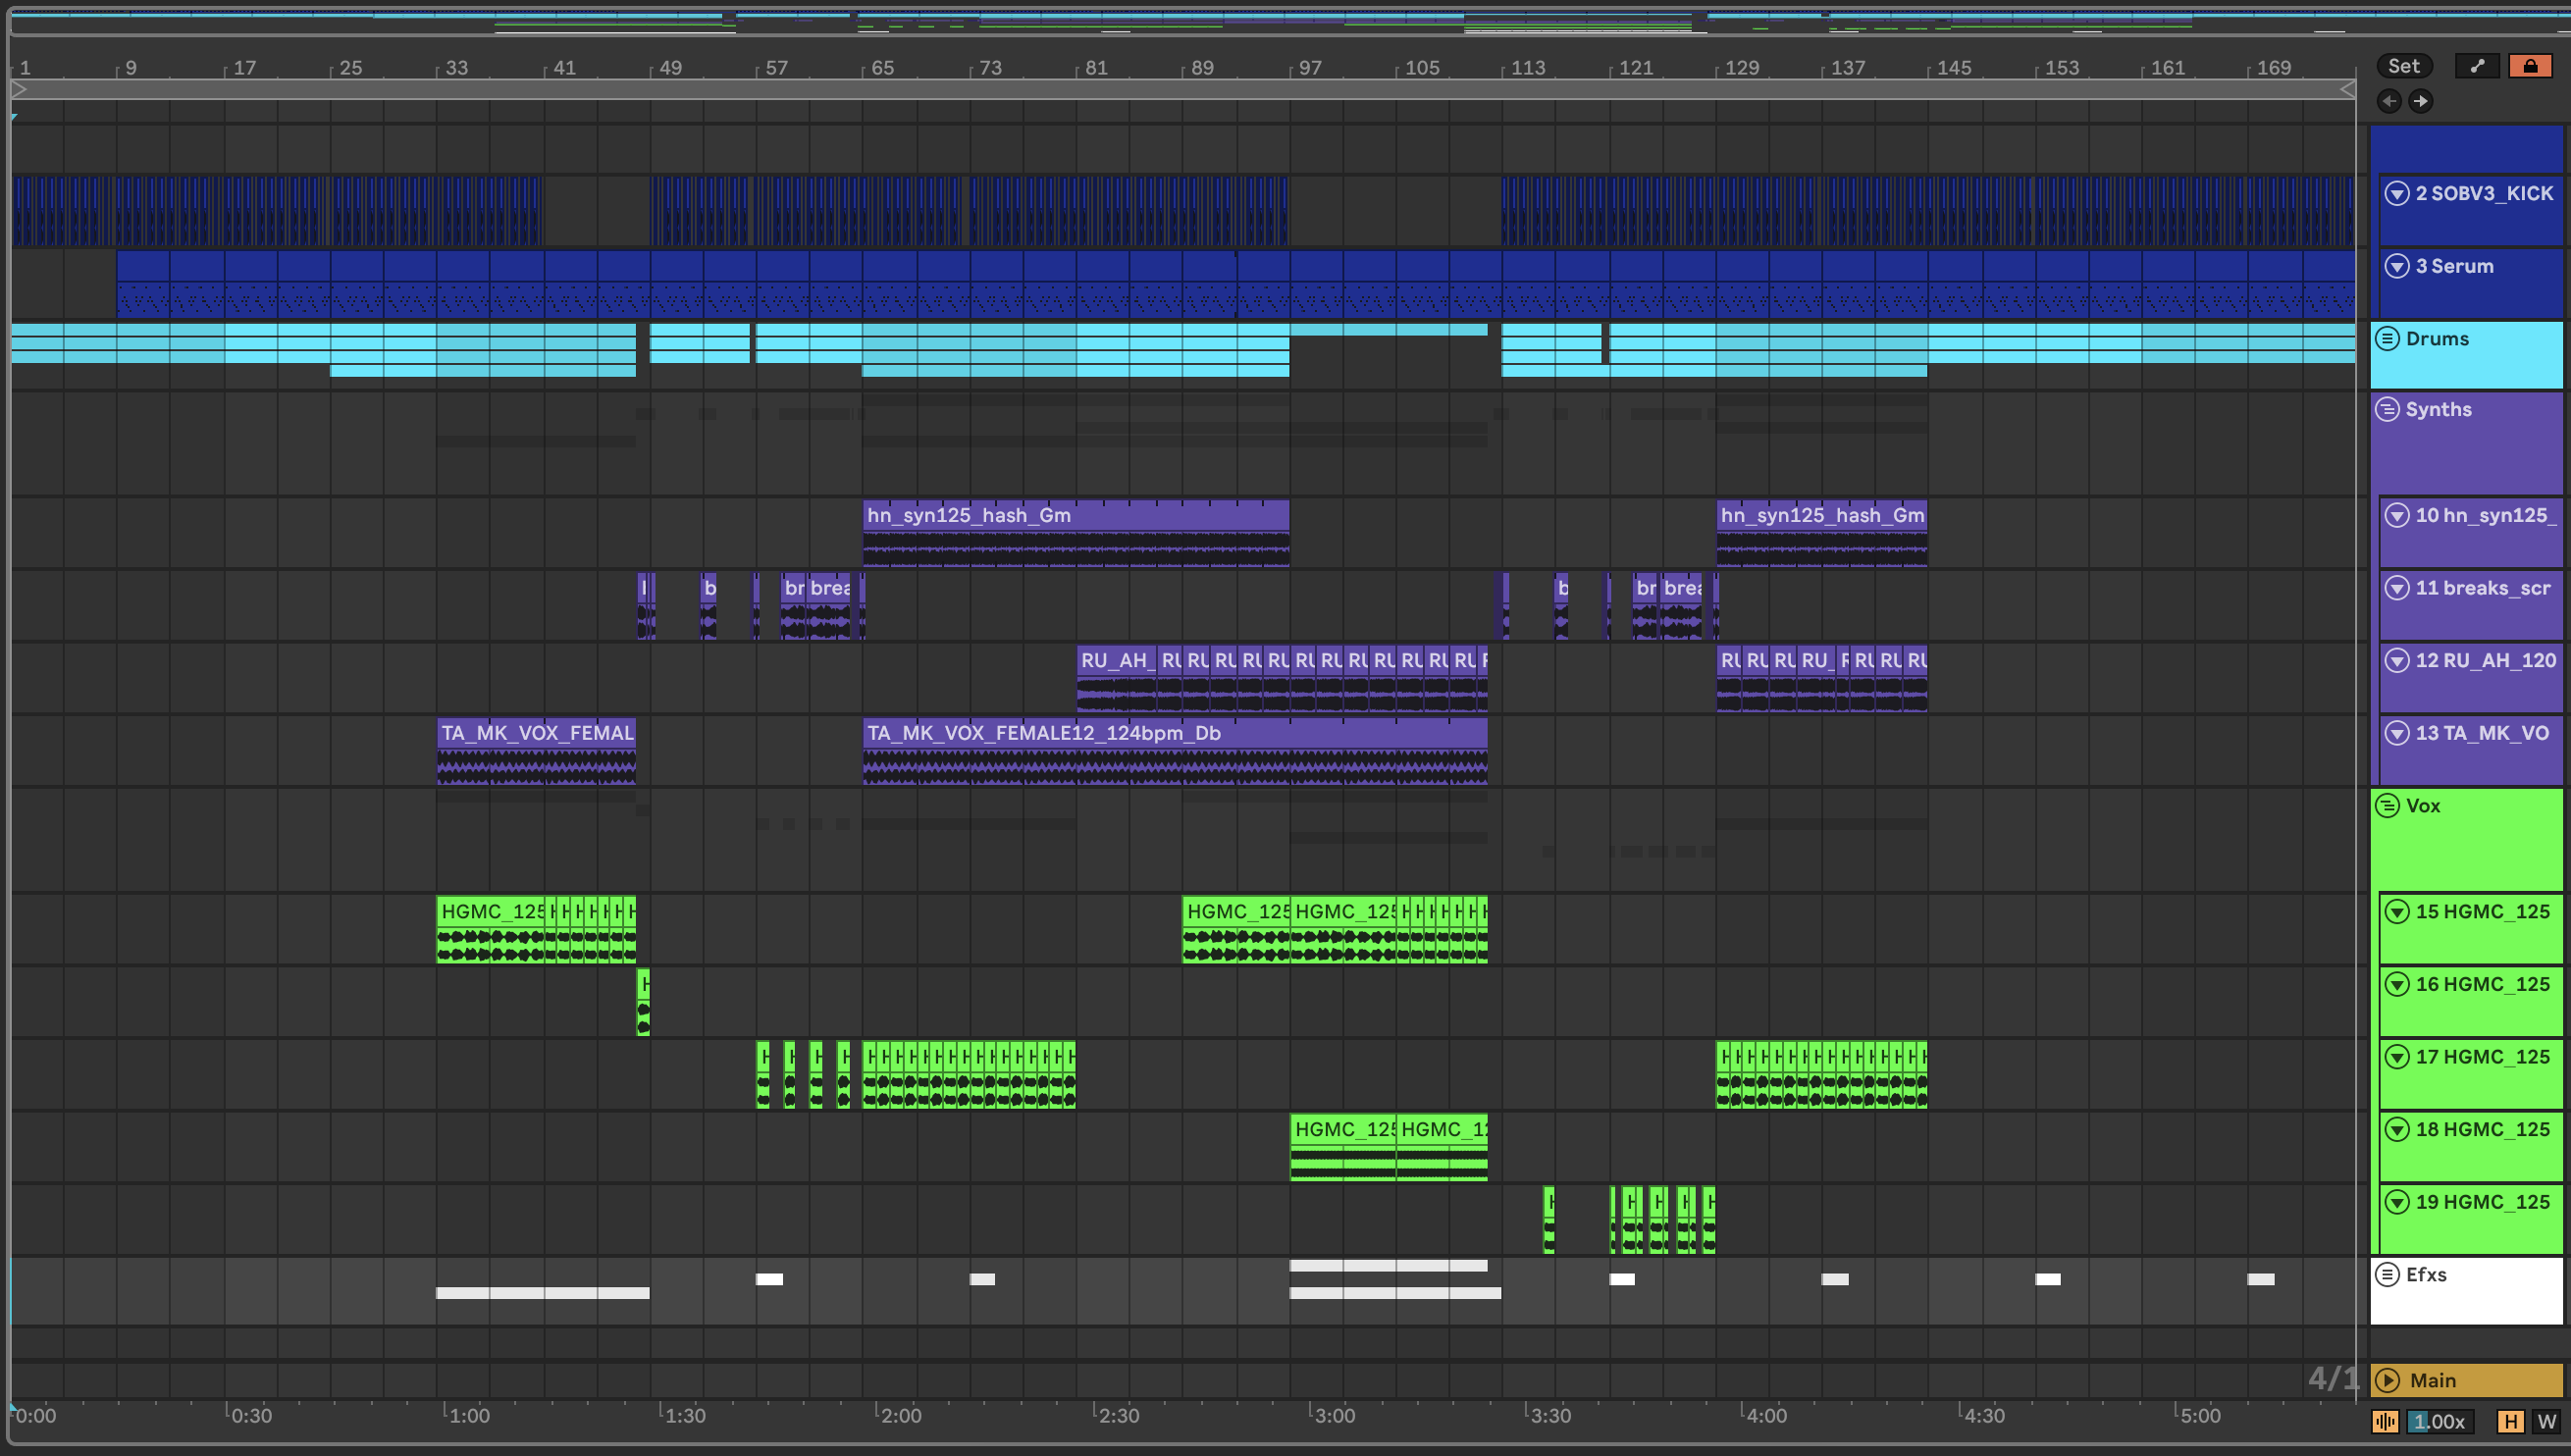The width and height of the screenshot is (2571, 1456).
Task: Unfold the 3 Serum track
Action: pos(2397,266)
